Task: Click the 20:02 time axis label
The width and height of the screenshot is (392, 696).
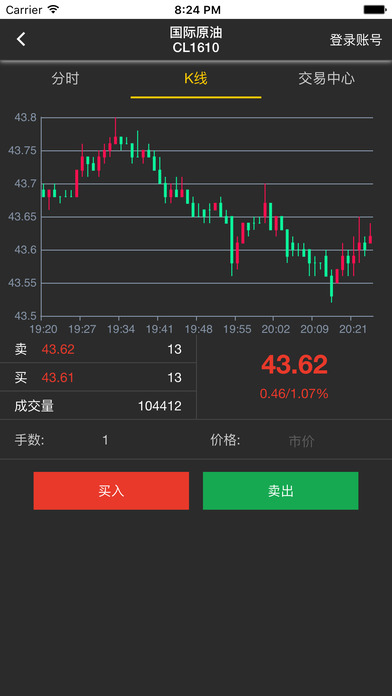Action: click(x=275, y=329)
